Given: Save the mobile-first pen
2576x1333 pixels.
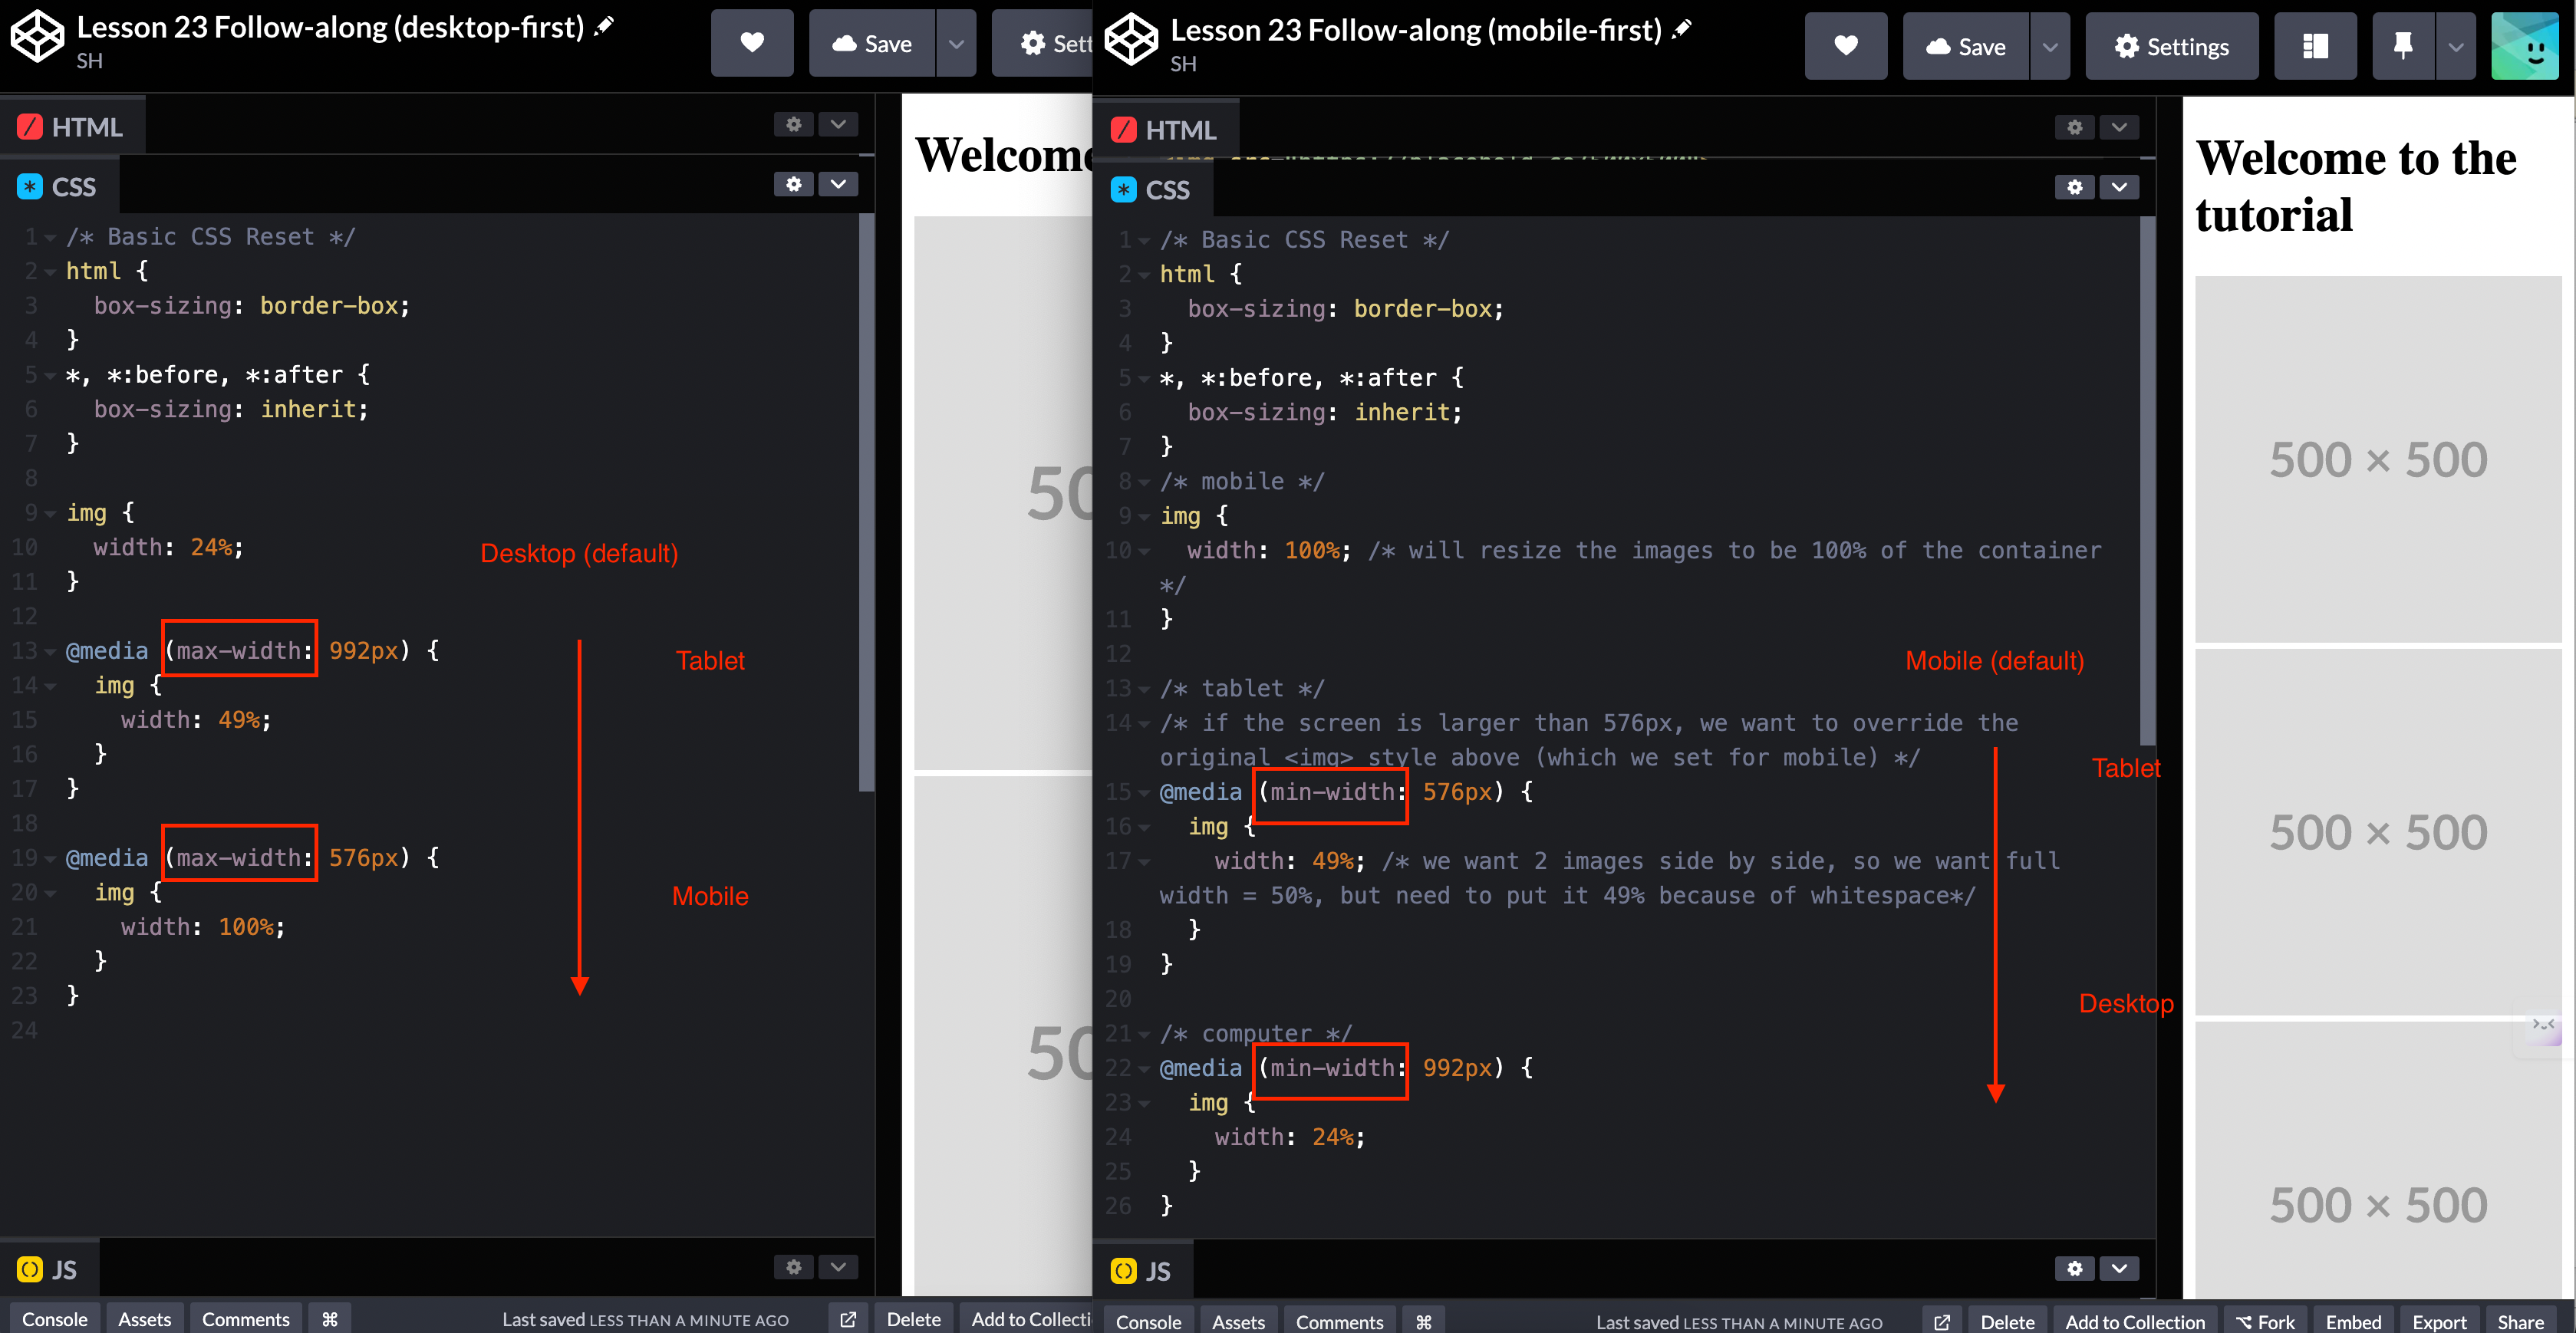Looking at the screenshot, I should 1966,46.
